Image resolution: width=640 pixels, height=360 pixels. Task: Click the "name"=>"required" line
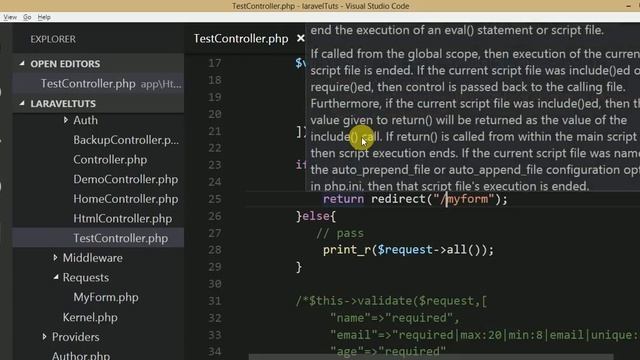point(395,318)
